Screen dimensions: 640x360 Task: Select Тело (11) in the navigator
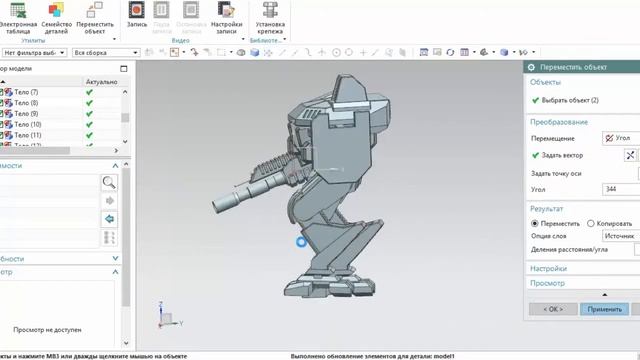pos(28,135)
